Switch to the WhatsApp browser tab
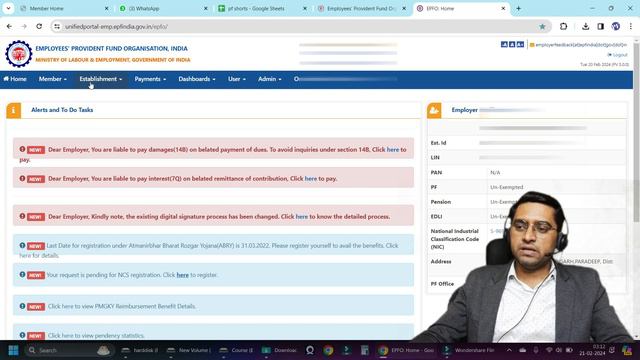This screenshot has height=360, width=640. coord(163,8)
